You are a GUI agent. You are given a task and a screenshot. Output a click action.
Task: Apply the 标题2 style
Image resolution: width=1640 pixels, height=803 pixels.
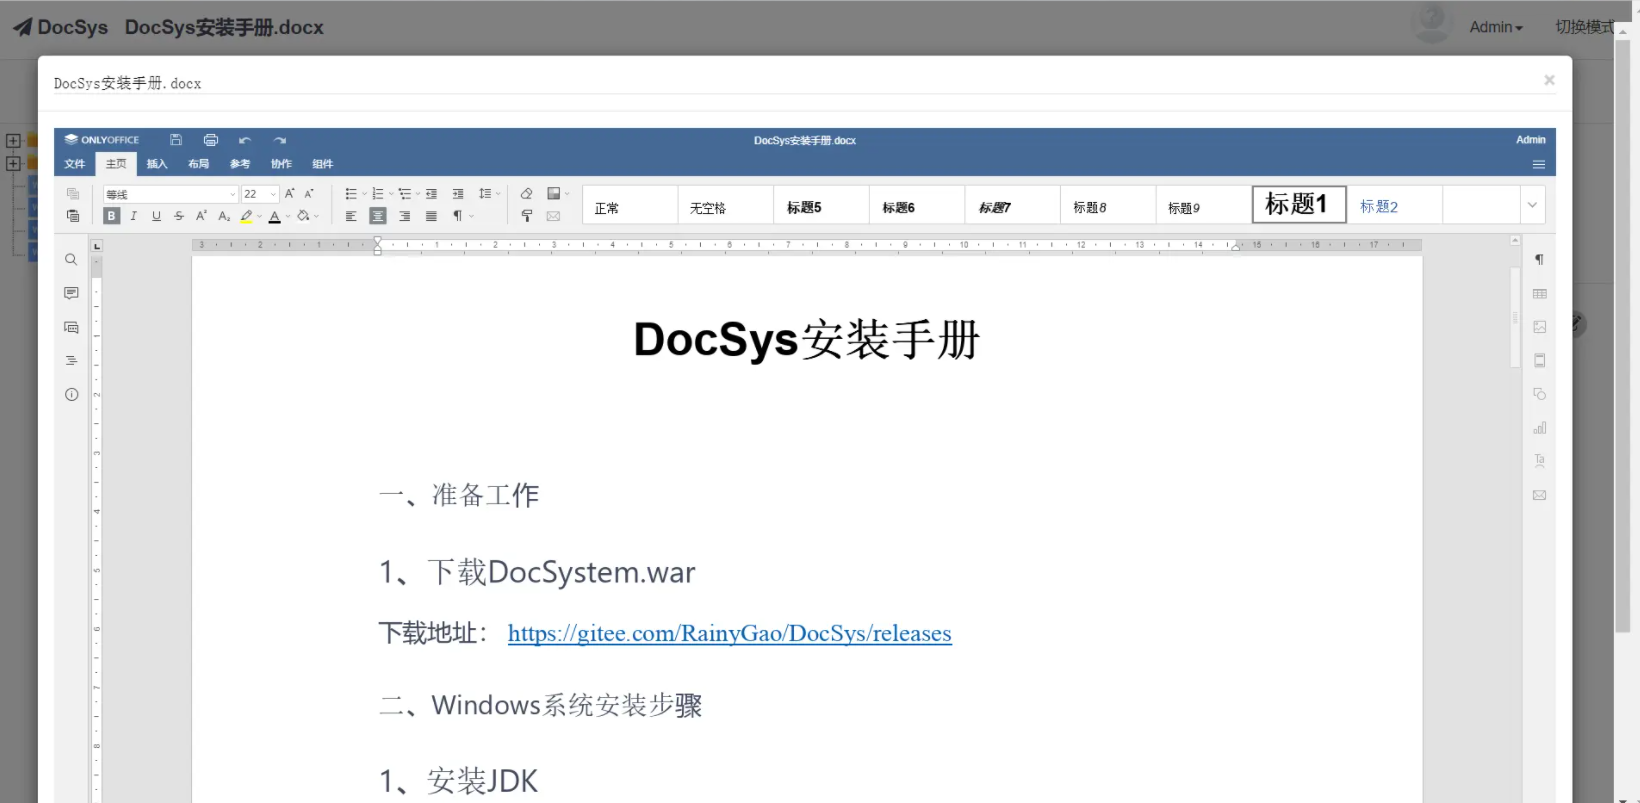(1394, 205)
